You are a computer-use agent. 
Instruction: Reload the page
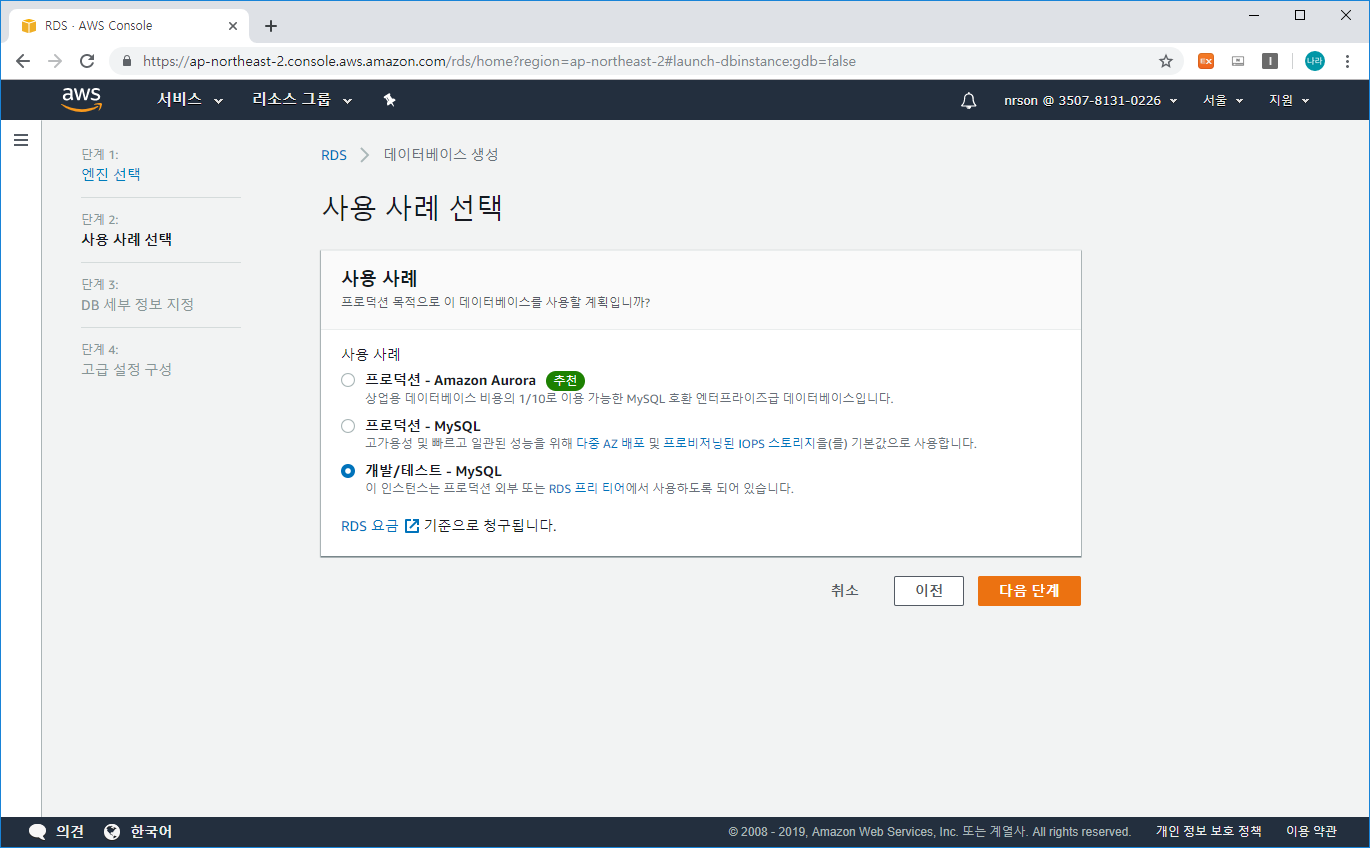(87, 61)
